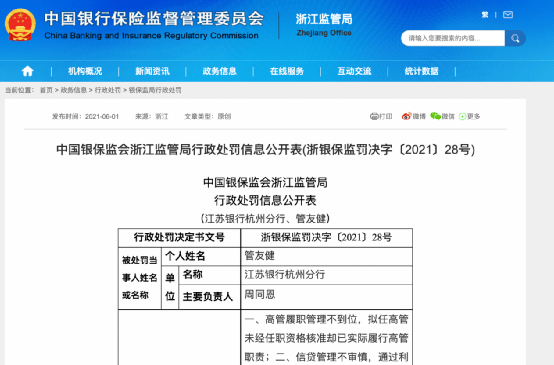Click subtitle 行政处罚信息公开表

[265, 200]
